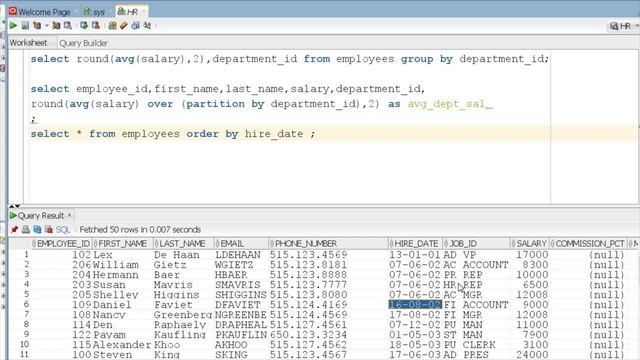Click the red Rollback toolbar icon
Screen dimensions: 640x360
tap(96, 26)
